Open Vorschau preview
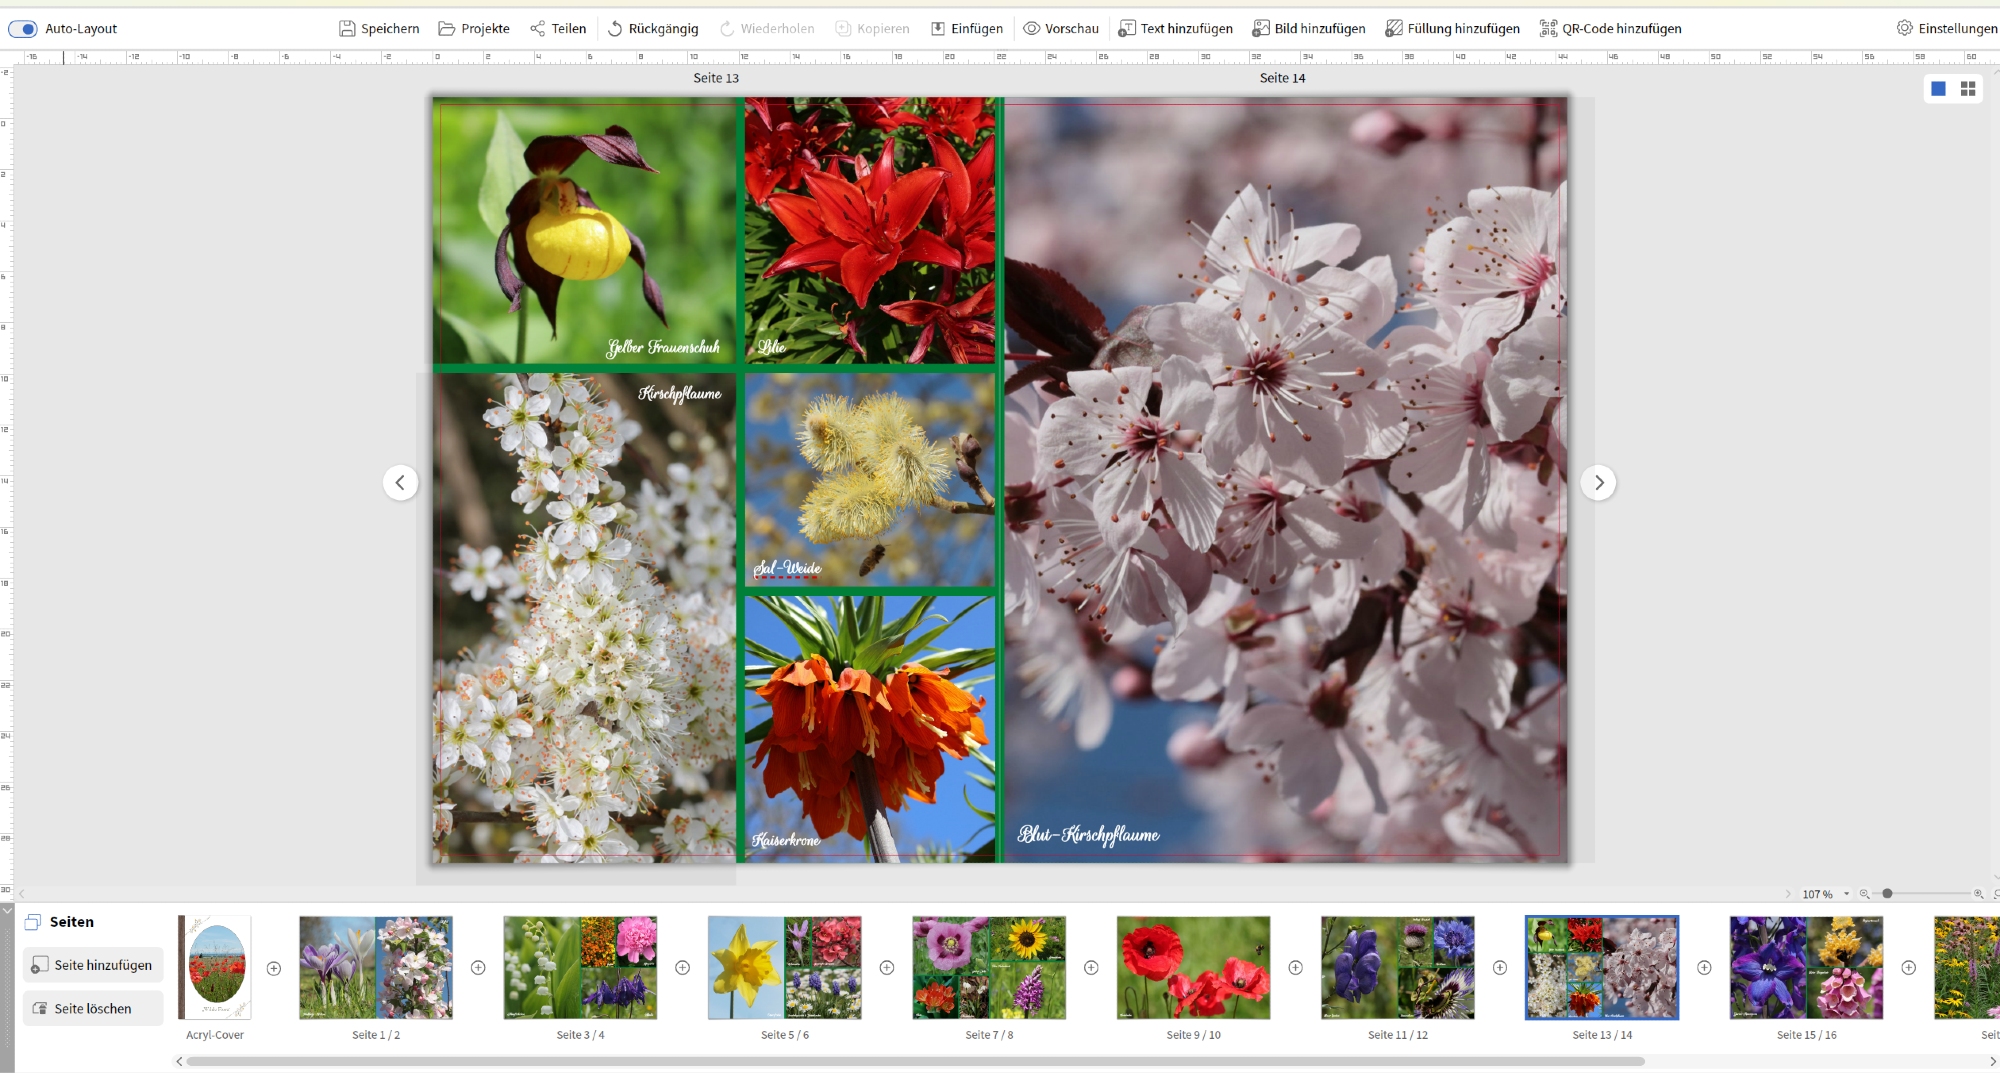Viewport: 2000px width, 1073px height. pyautogui.click(x=1061, y=29)
